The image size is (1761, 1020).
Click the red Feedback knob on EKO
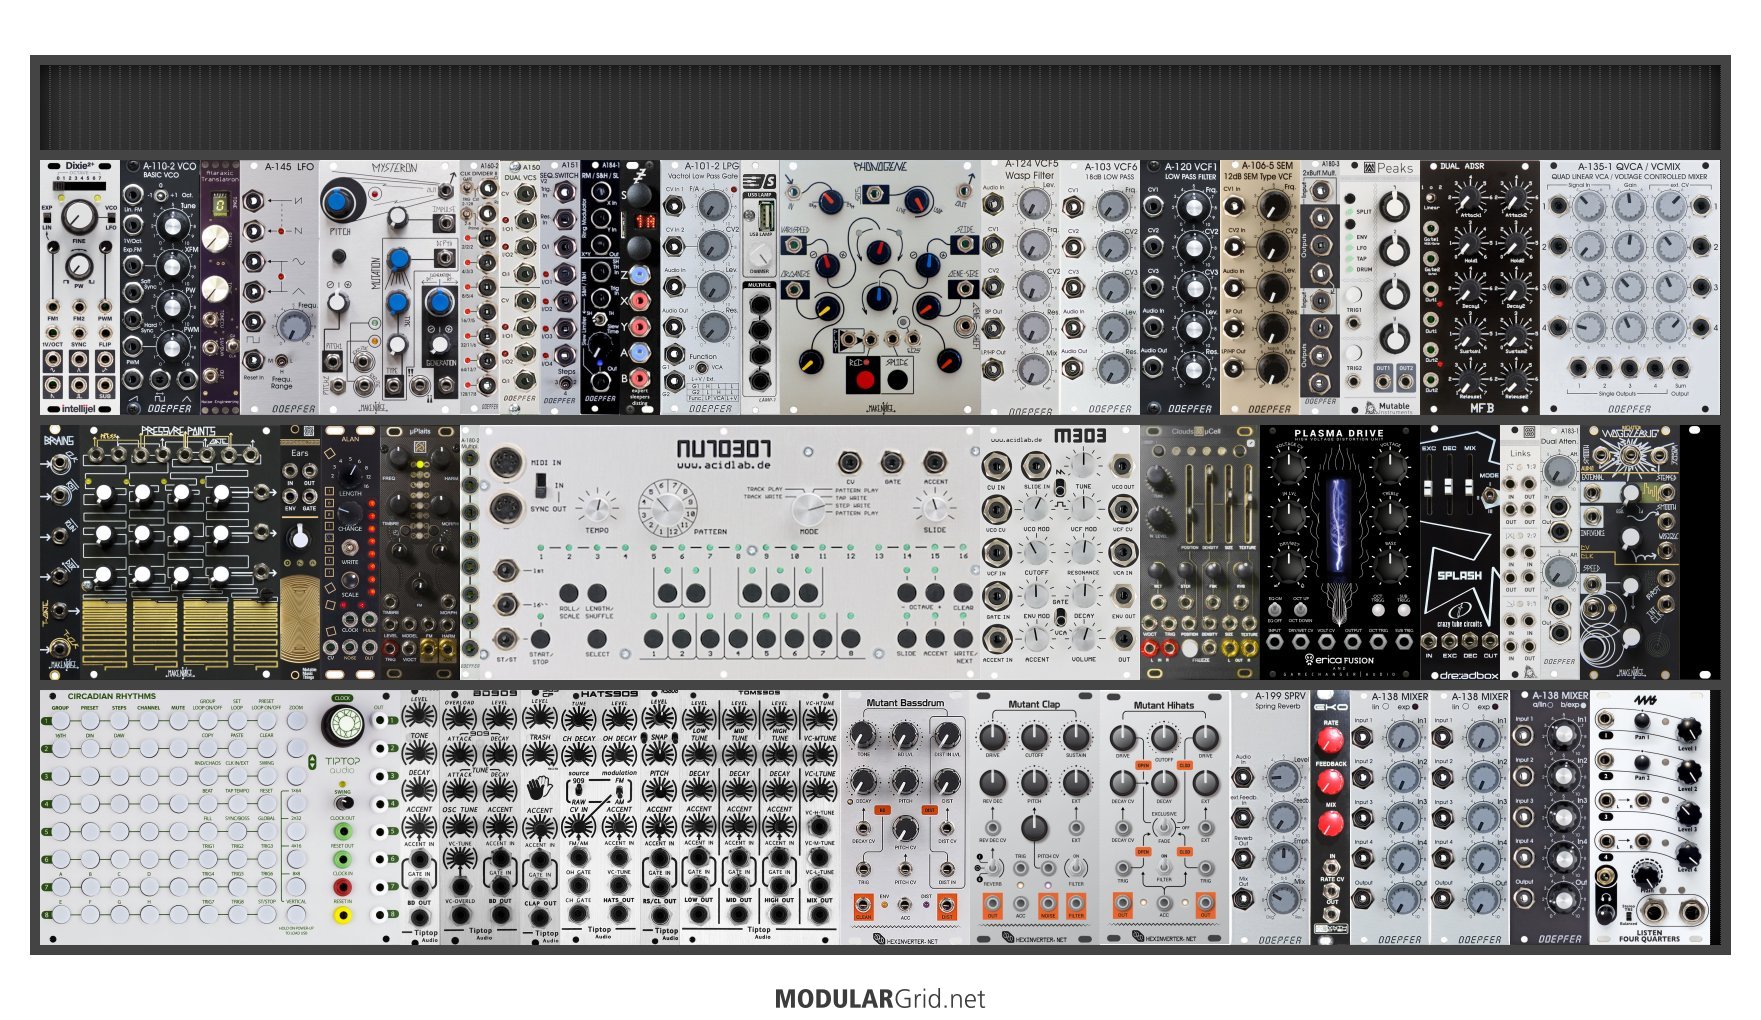1330,782
